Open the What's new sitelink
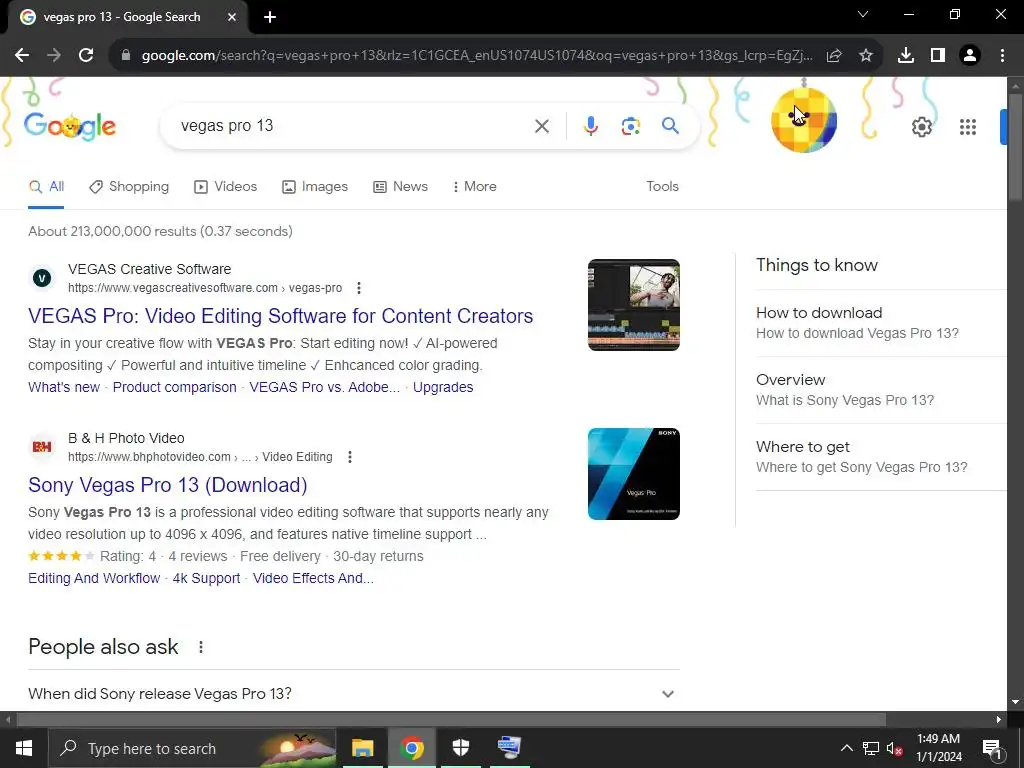Screen dimensions: 1024x768 [x=64, y=387]
